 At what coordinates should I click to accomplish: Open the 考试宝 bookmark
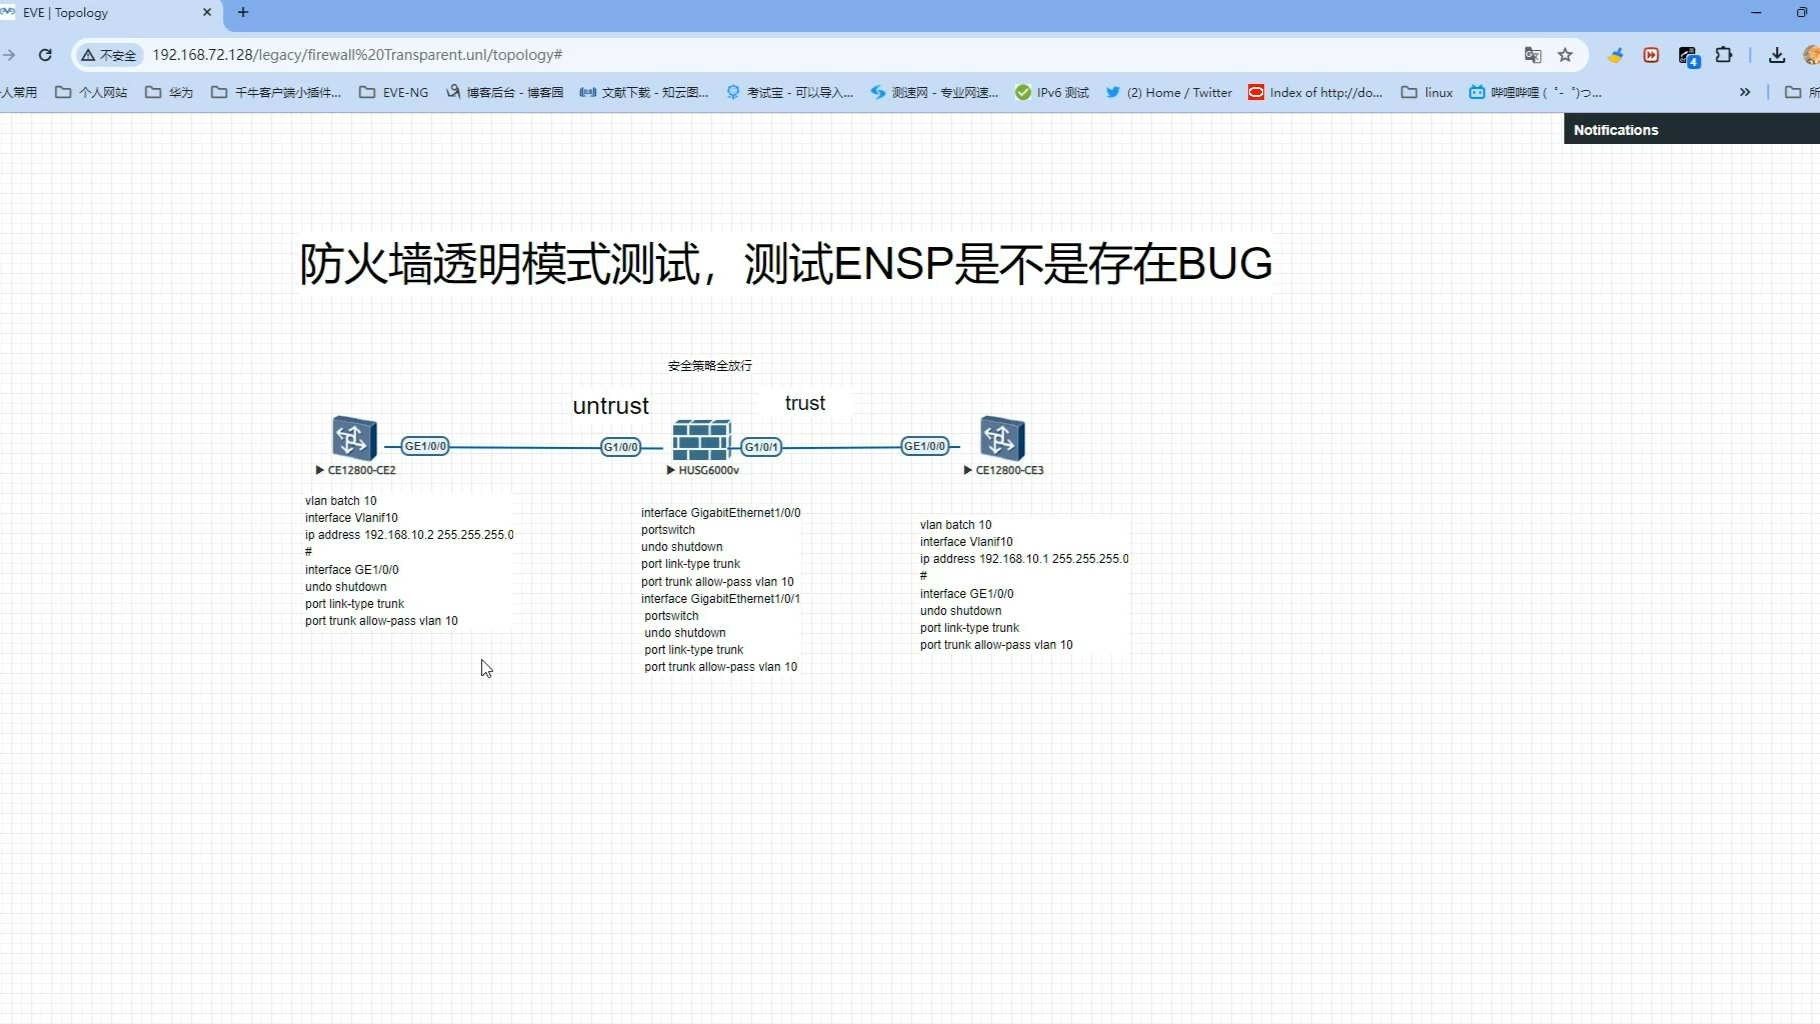[790, 92]
